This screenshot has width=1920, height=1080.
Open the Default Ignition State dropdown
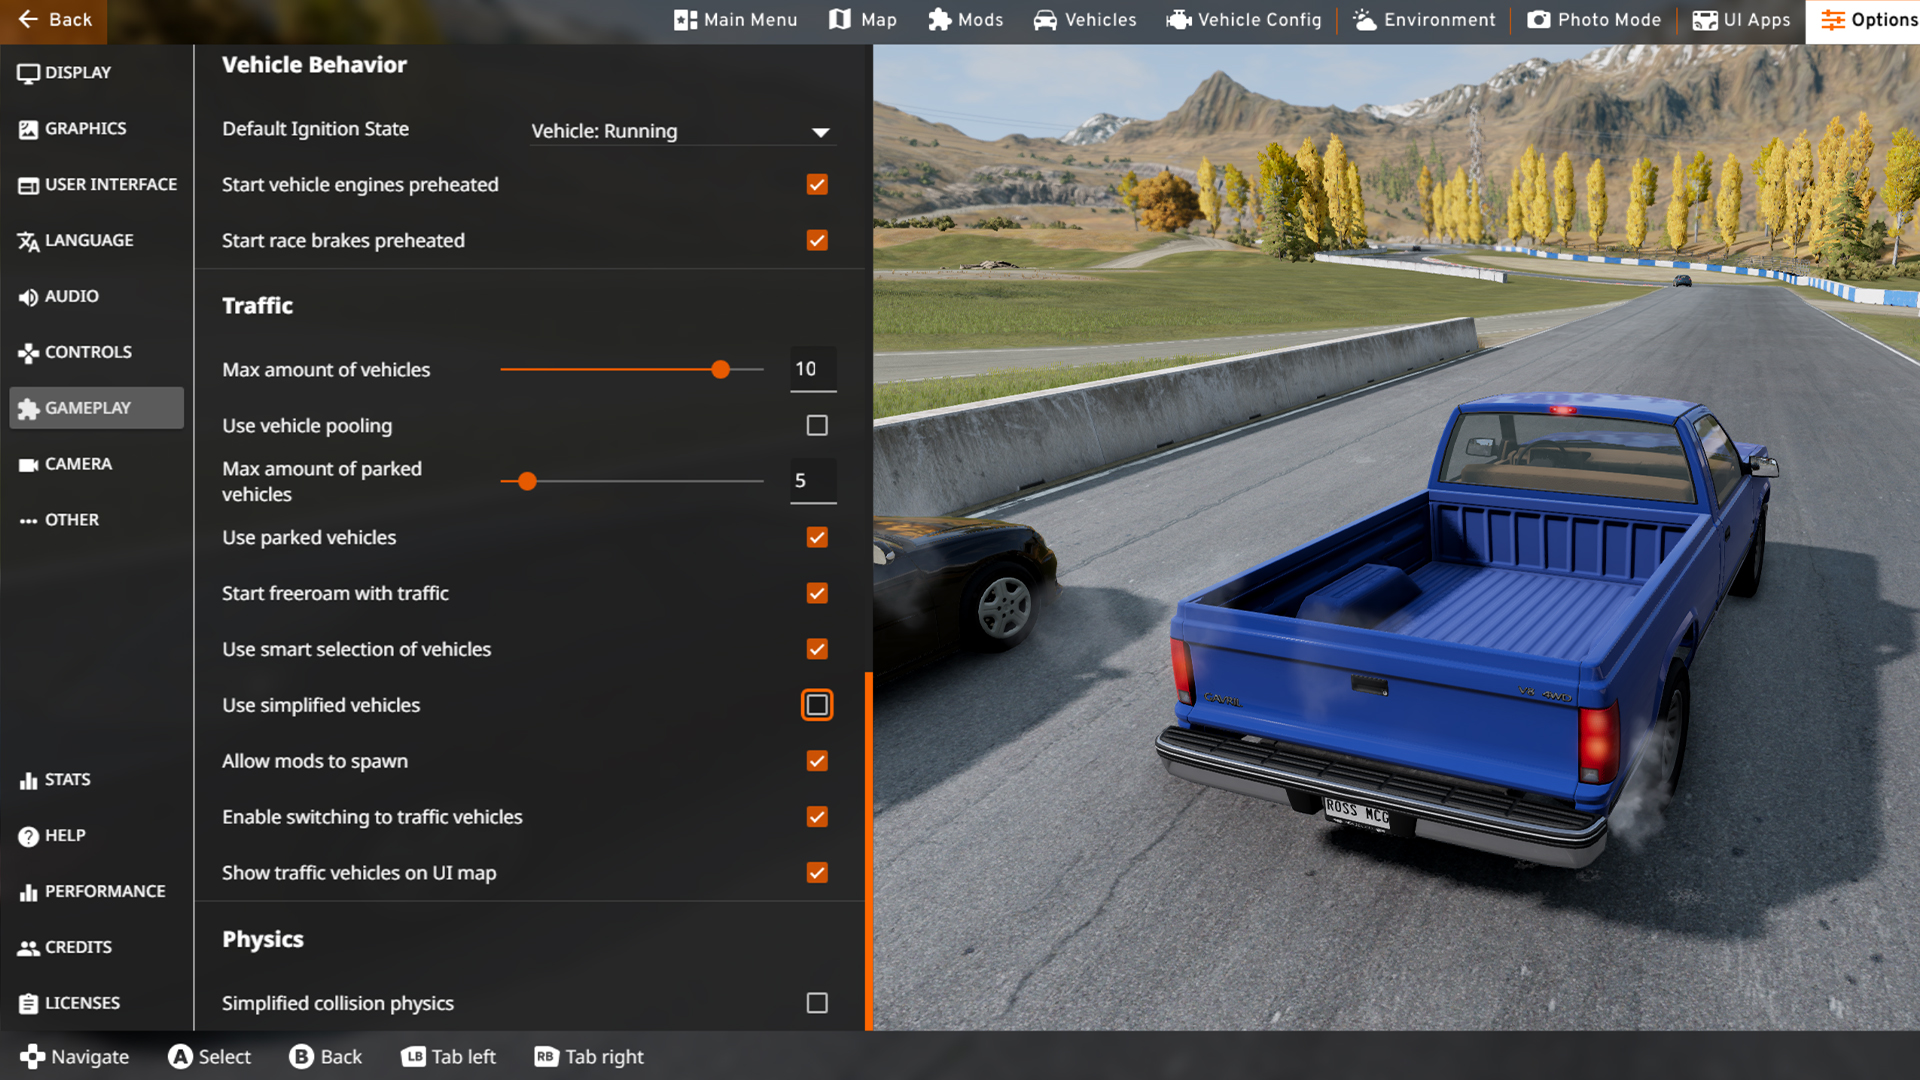(683, 131)
